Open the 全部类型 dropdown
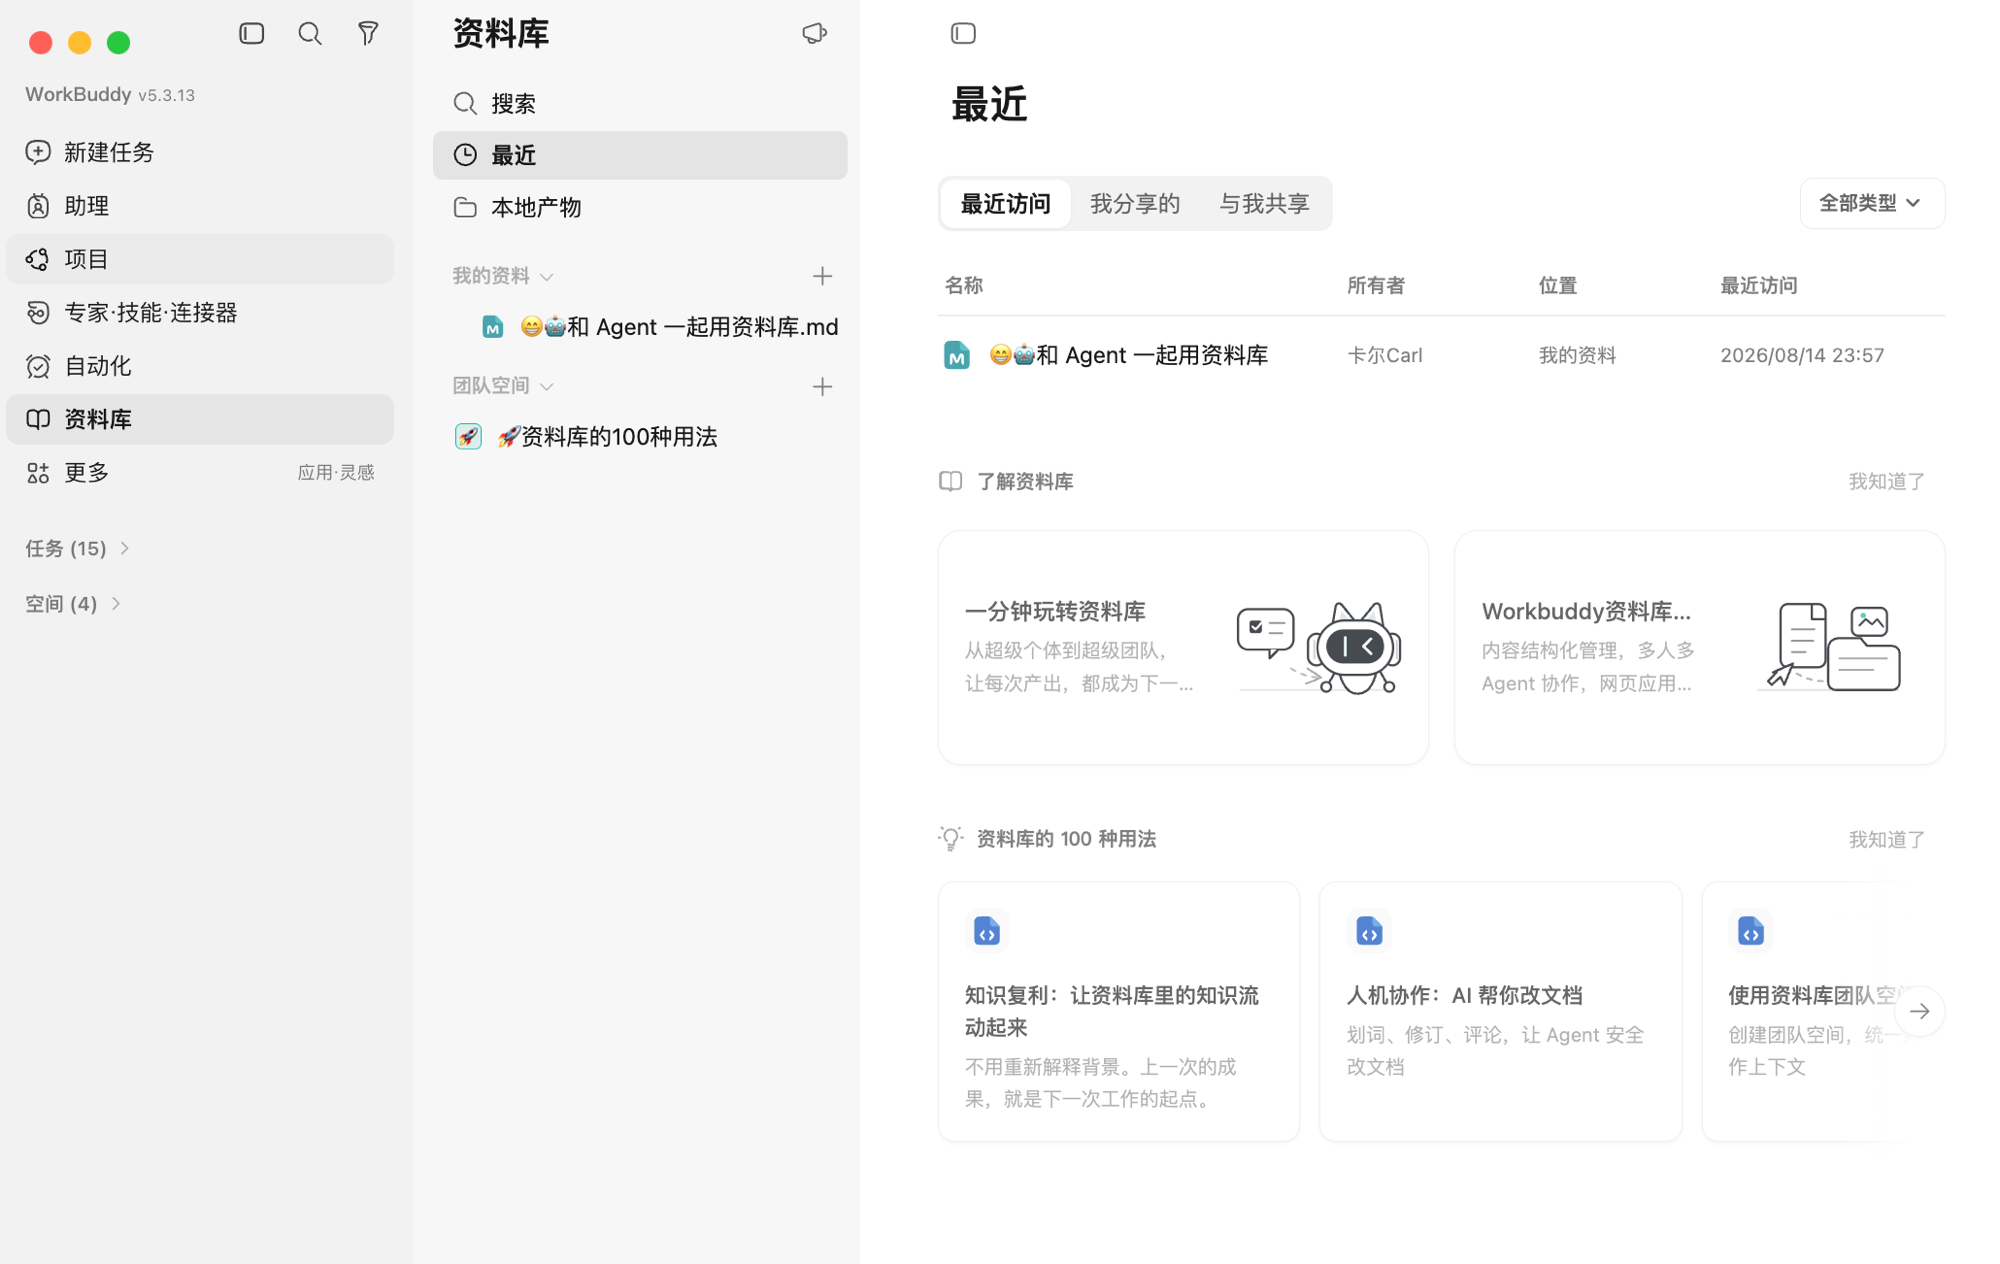 point(1871,203)
